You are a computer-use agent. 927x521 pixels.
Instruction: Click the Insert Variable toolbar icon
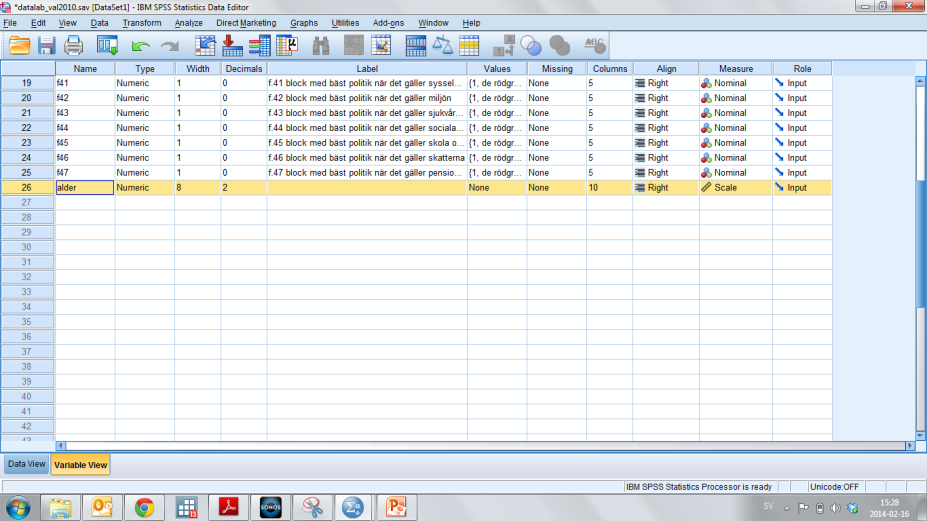pyautogui.click(x=381, y=46)
